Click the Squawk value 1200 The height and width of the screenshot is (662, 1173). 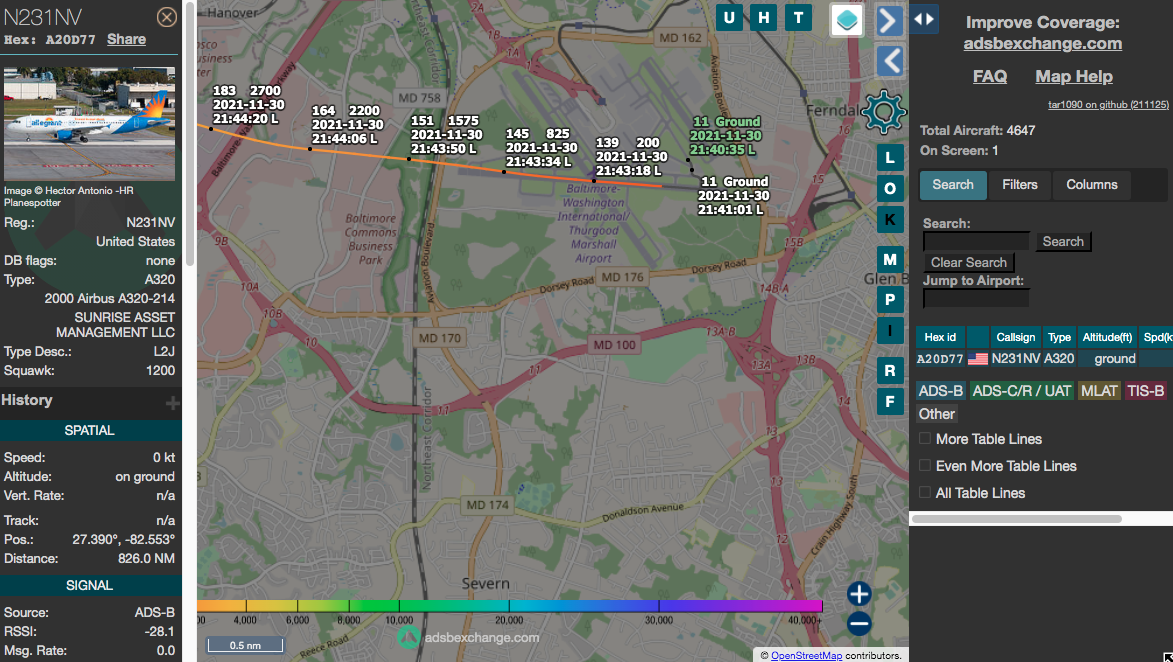[160, 371]
